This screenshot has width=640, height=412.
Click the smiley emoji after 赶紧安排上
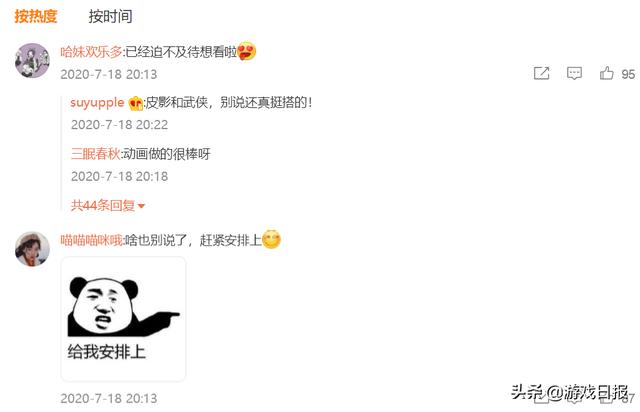point(271,239)
